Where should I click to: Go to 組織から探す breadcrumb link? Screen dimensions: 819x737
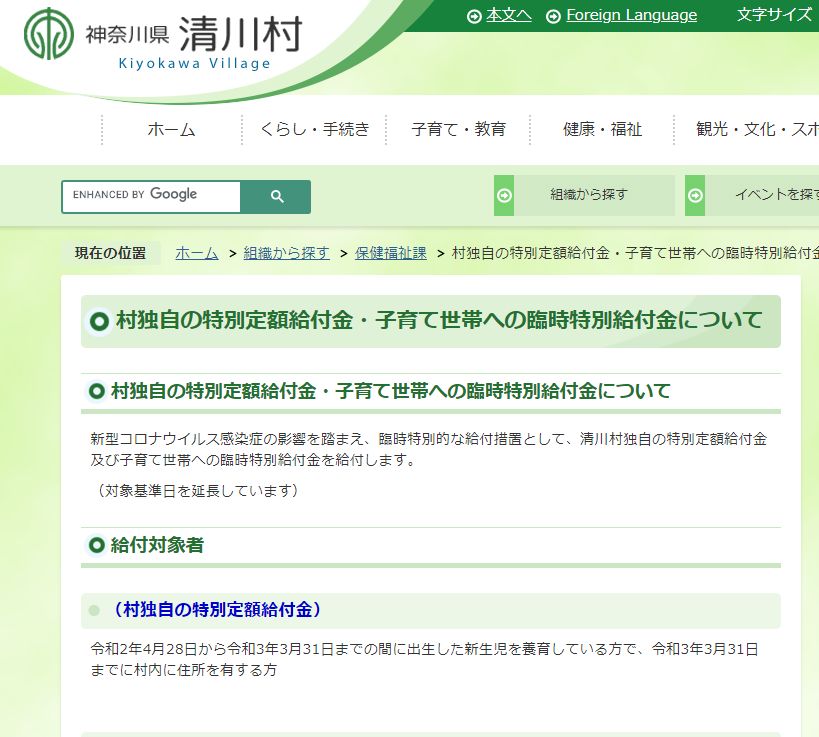click(286, 253)
